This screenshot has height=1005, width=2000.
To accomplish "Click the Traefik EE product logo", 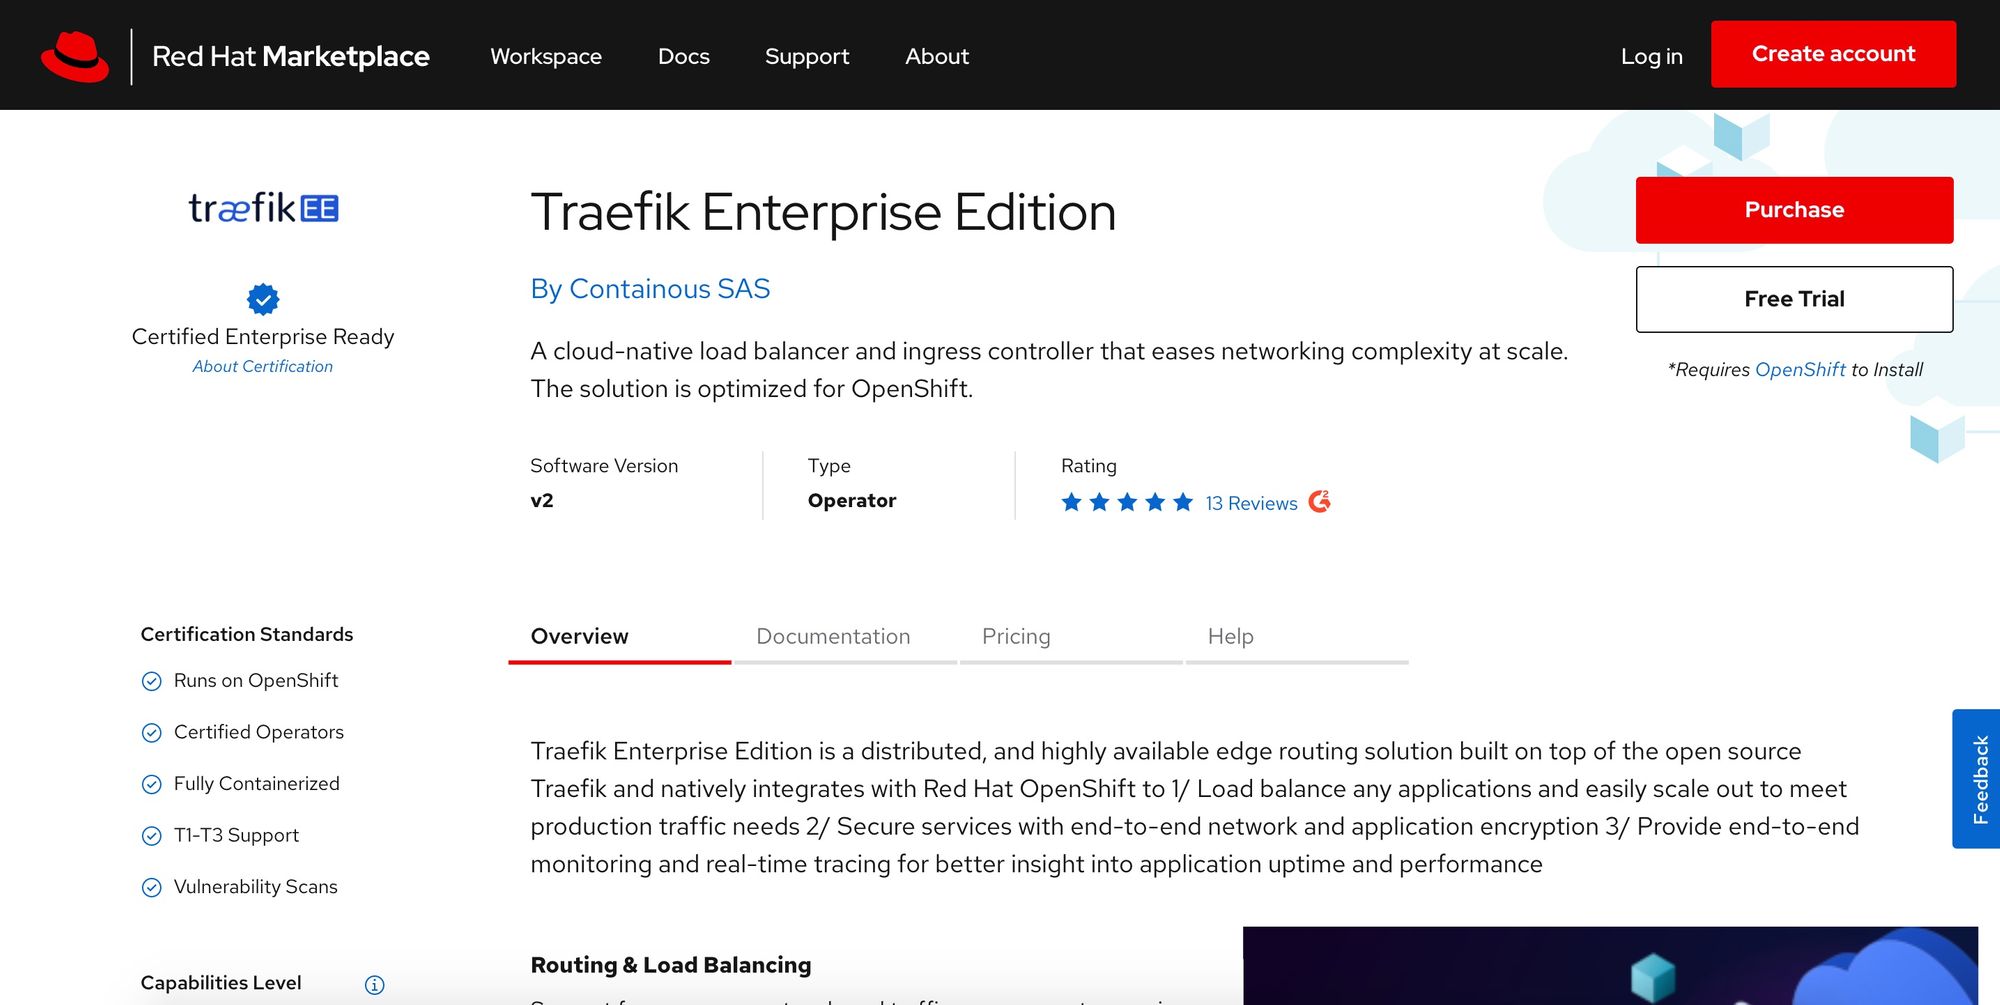I will (x=264, y=208).
